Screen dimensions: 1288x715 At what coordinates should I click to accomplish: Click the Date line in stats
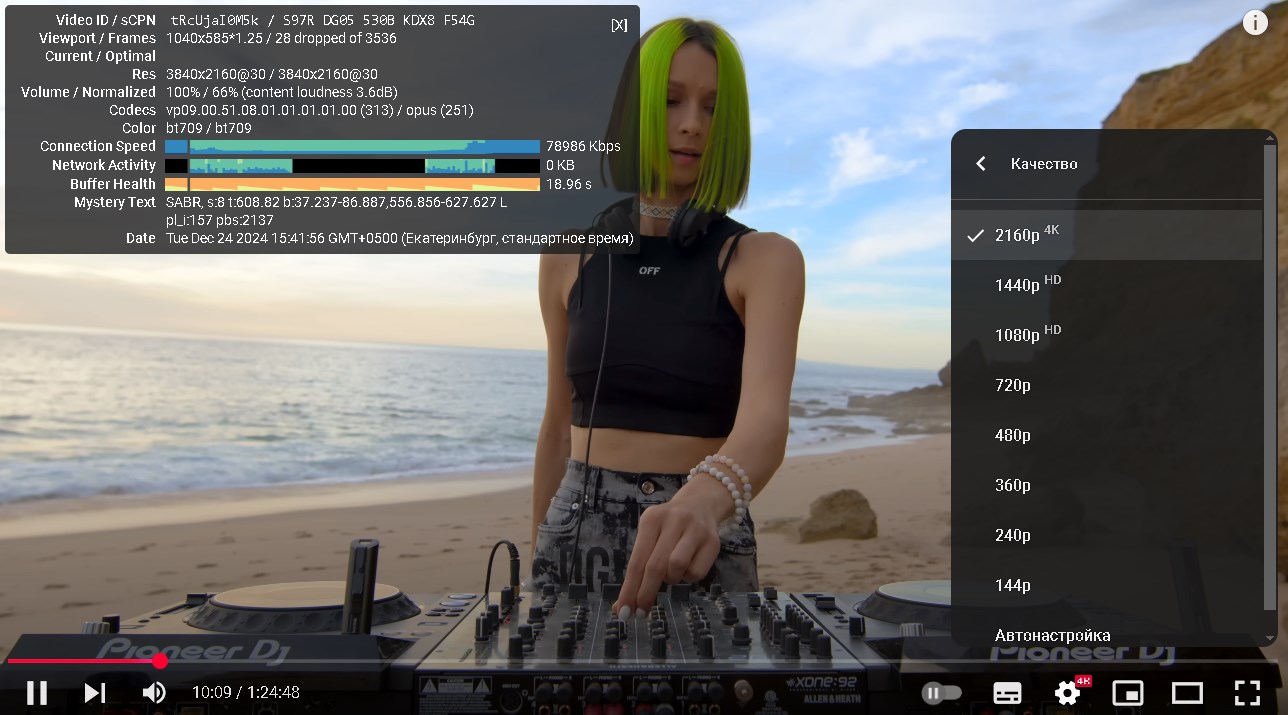pos(400,238)
